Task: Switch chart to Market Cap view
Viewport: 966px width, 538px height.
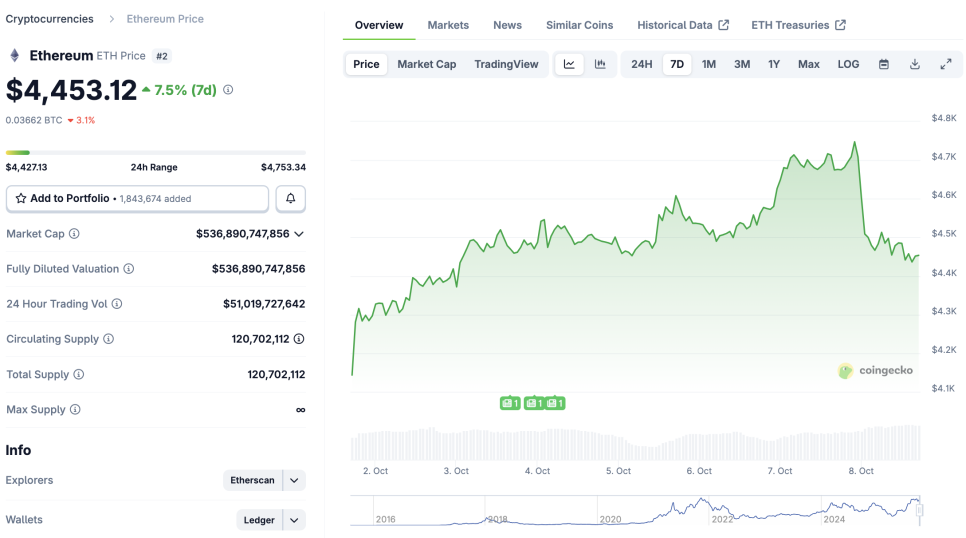Action: [x=426, y=64]
